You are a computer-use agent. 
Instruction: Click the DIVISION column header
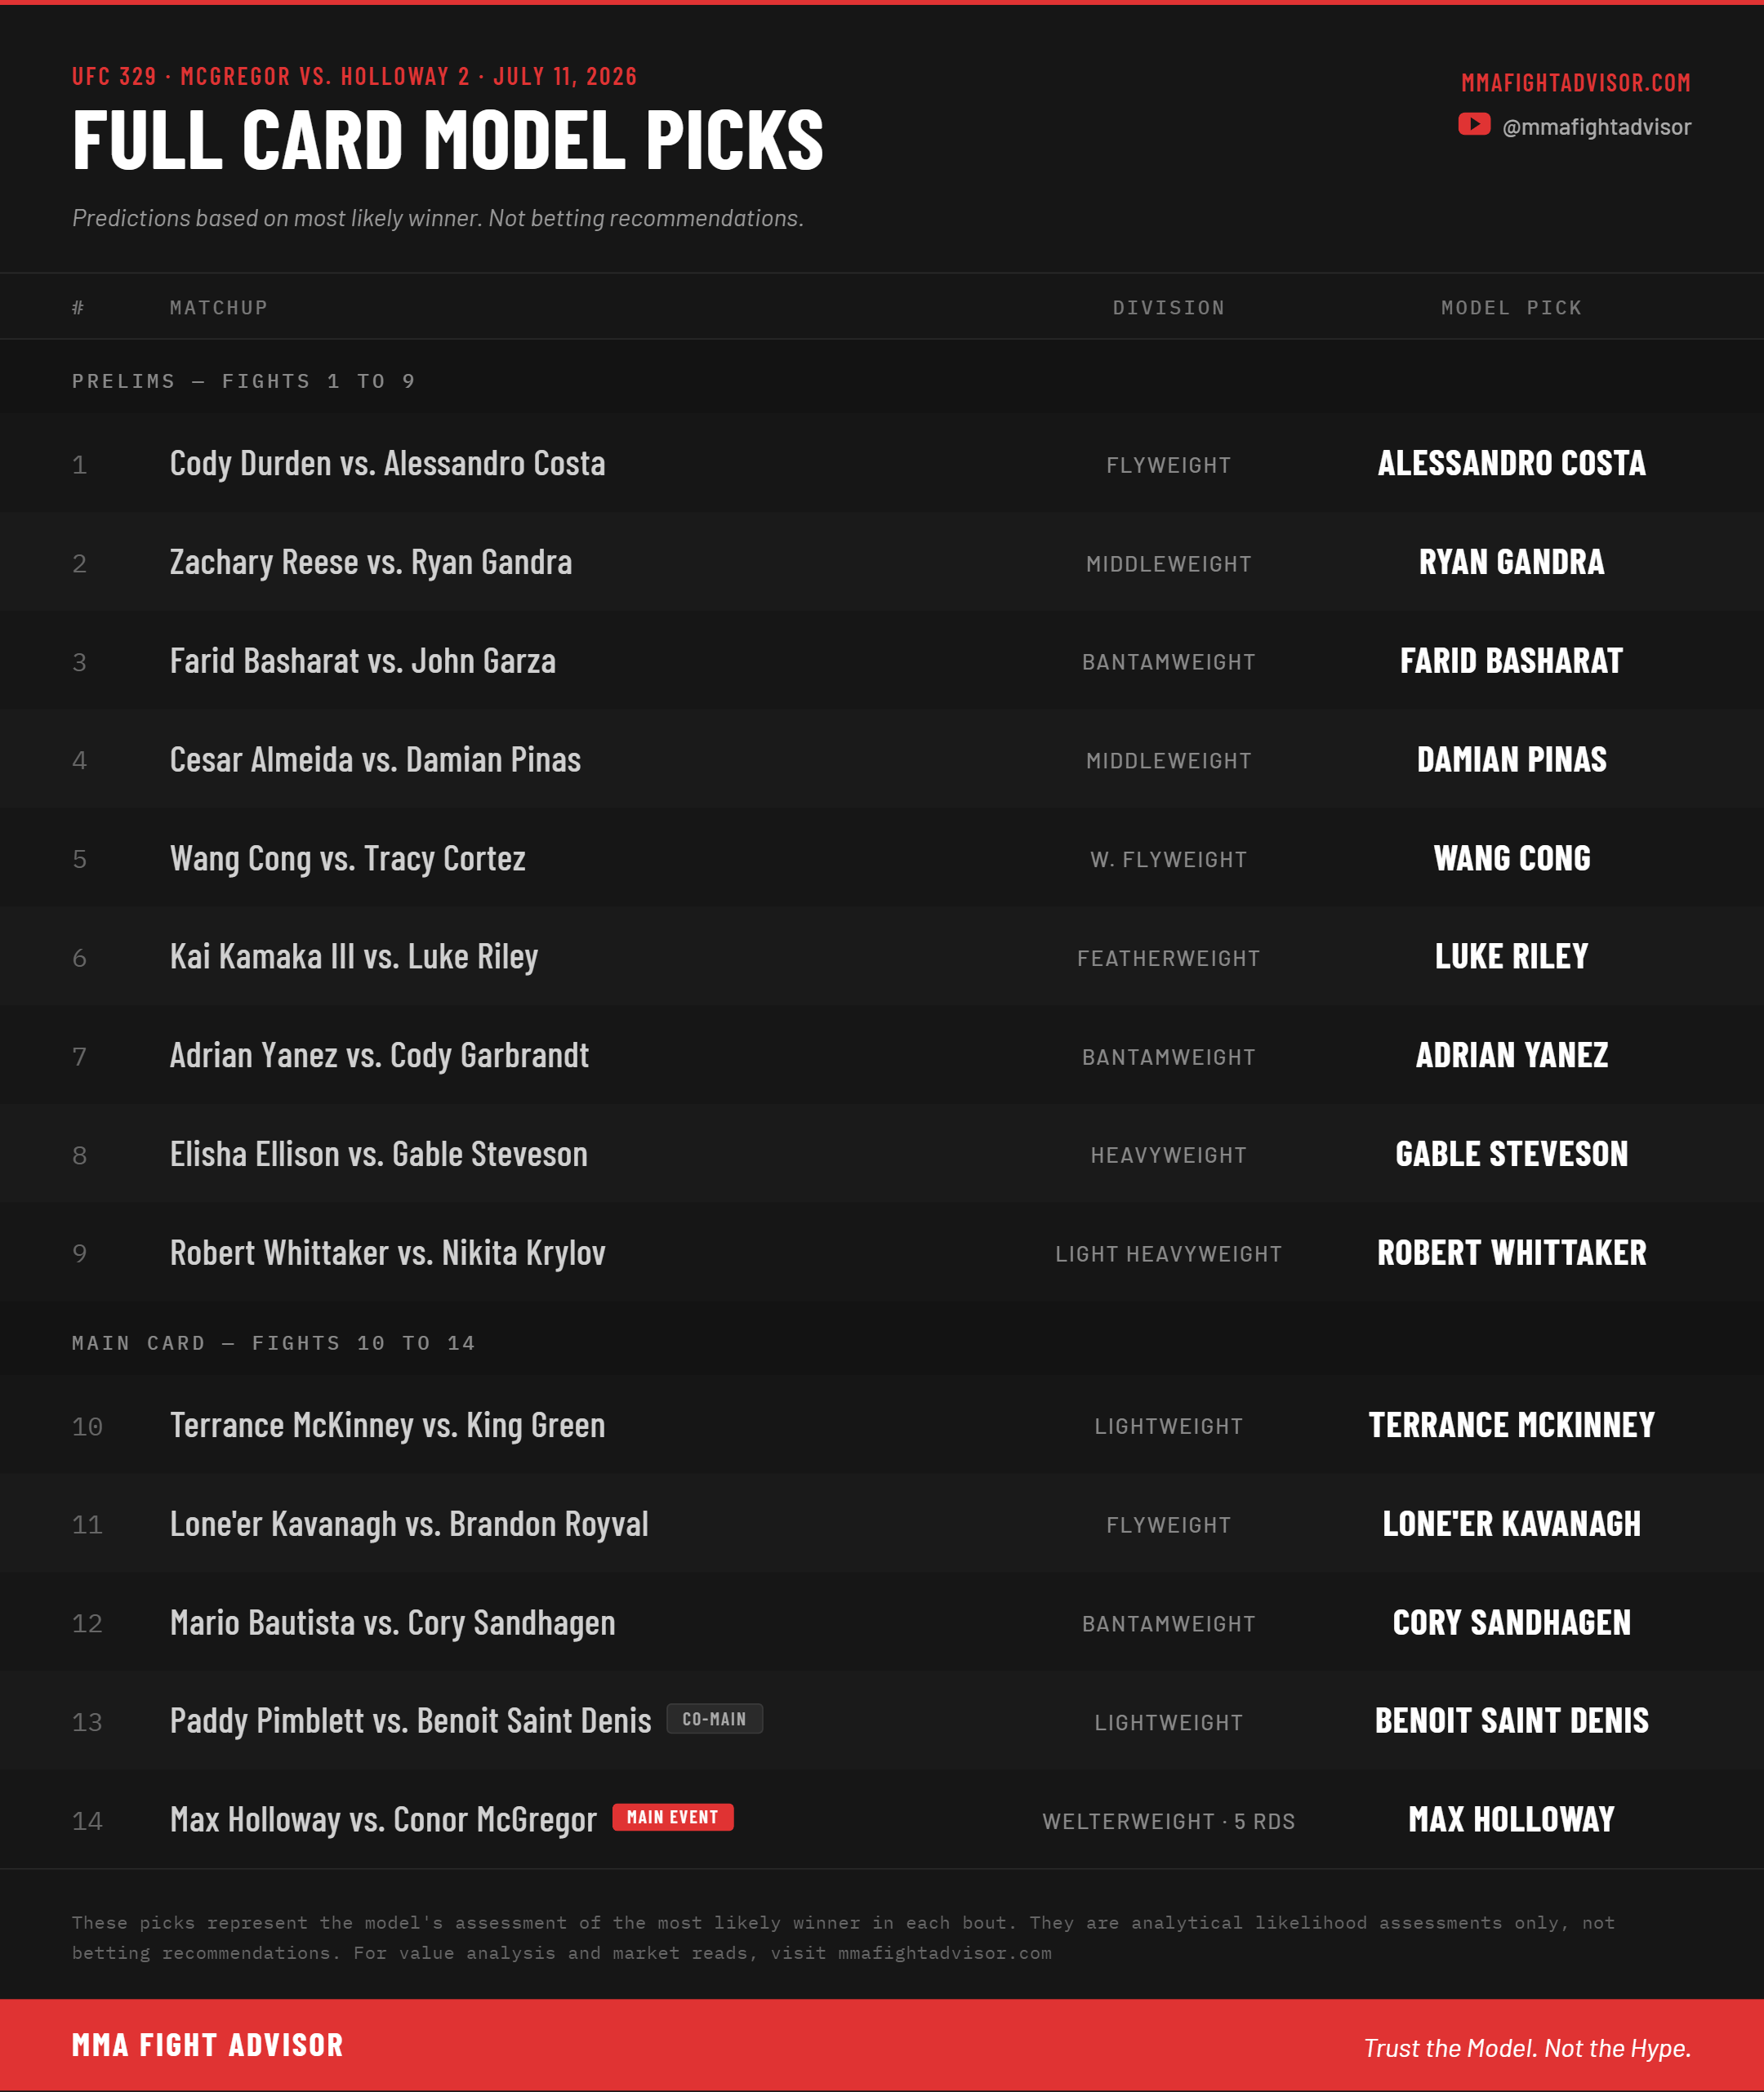[x=1168, y=308]
